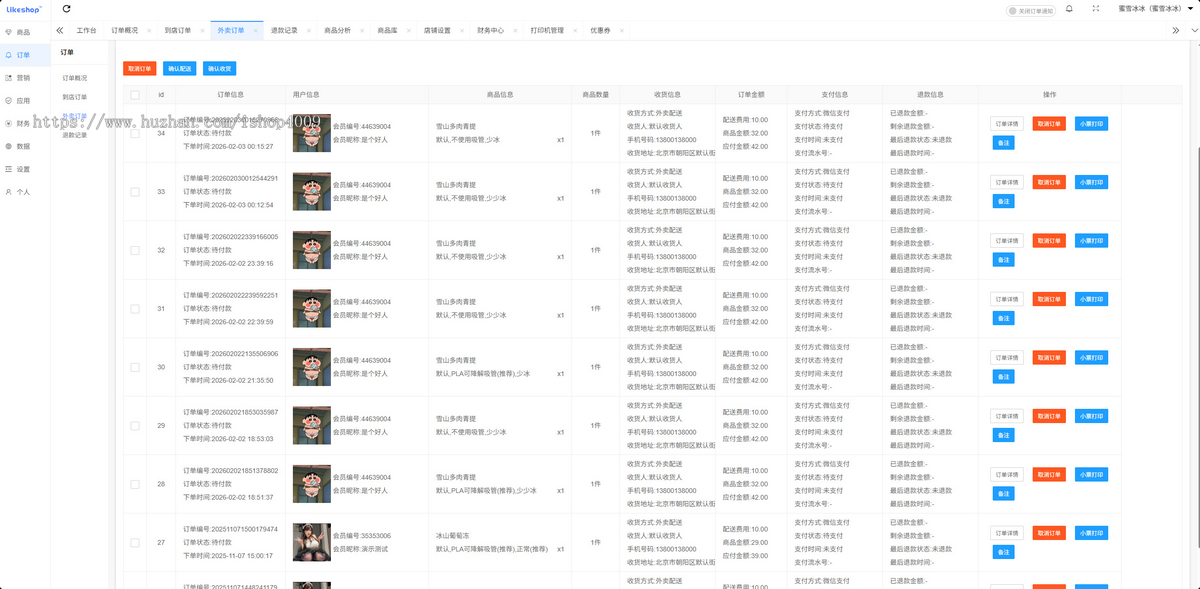Viewport: 1200px width, 589px height.
Task: Close the 财务中心 tab
Action: [514, 31]
